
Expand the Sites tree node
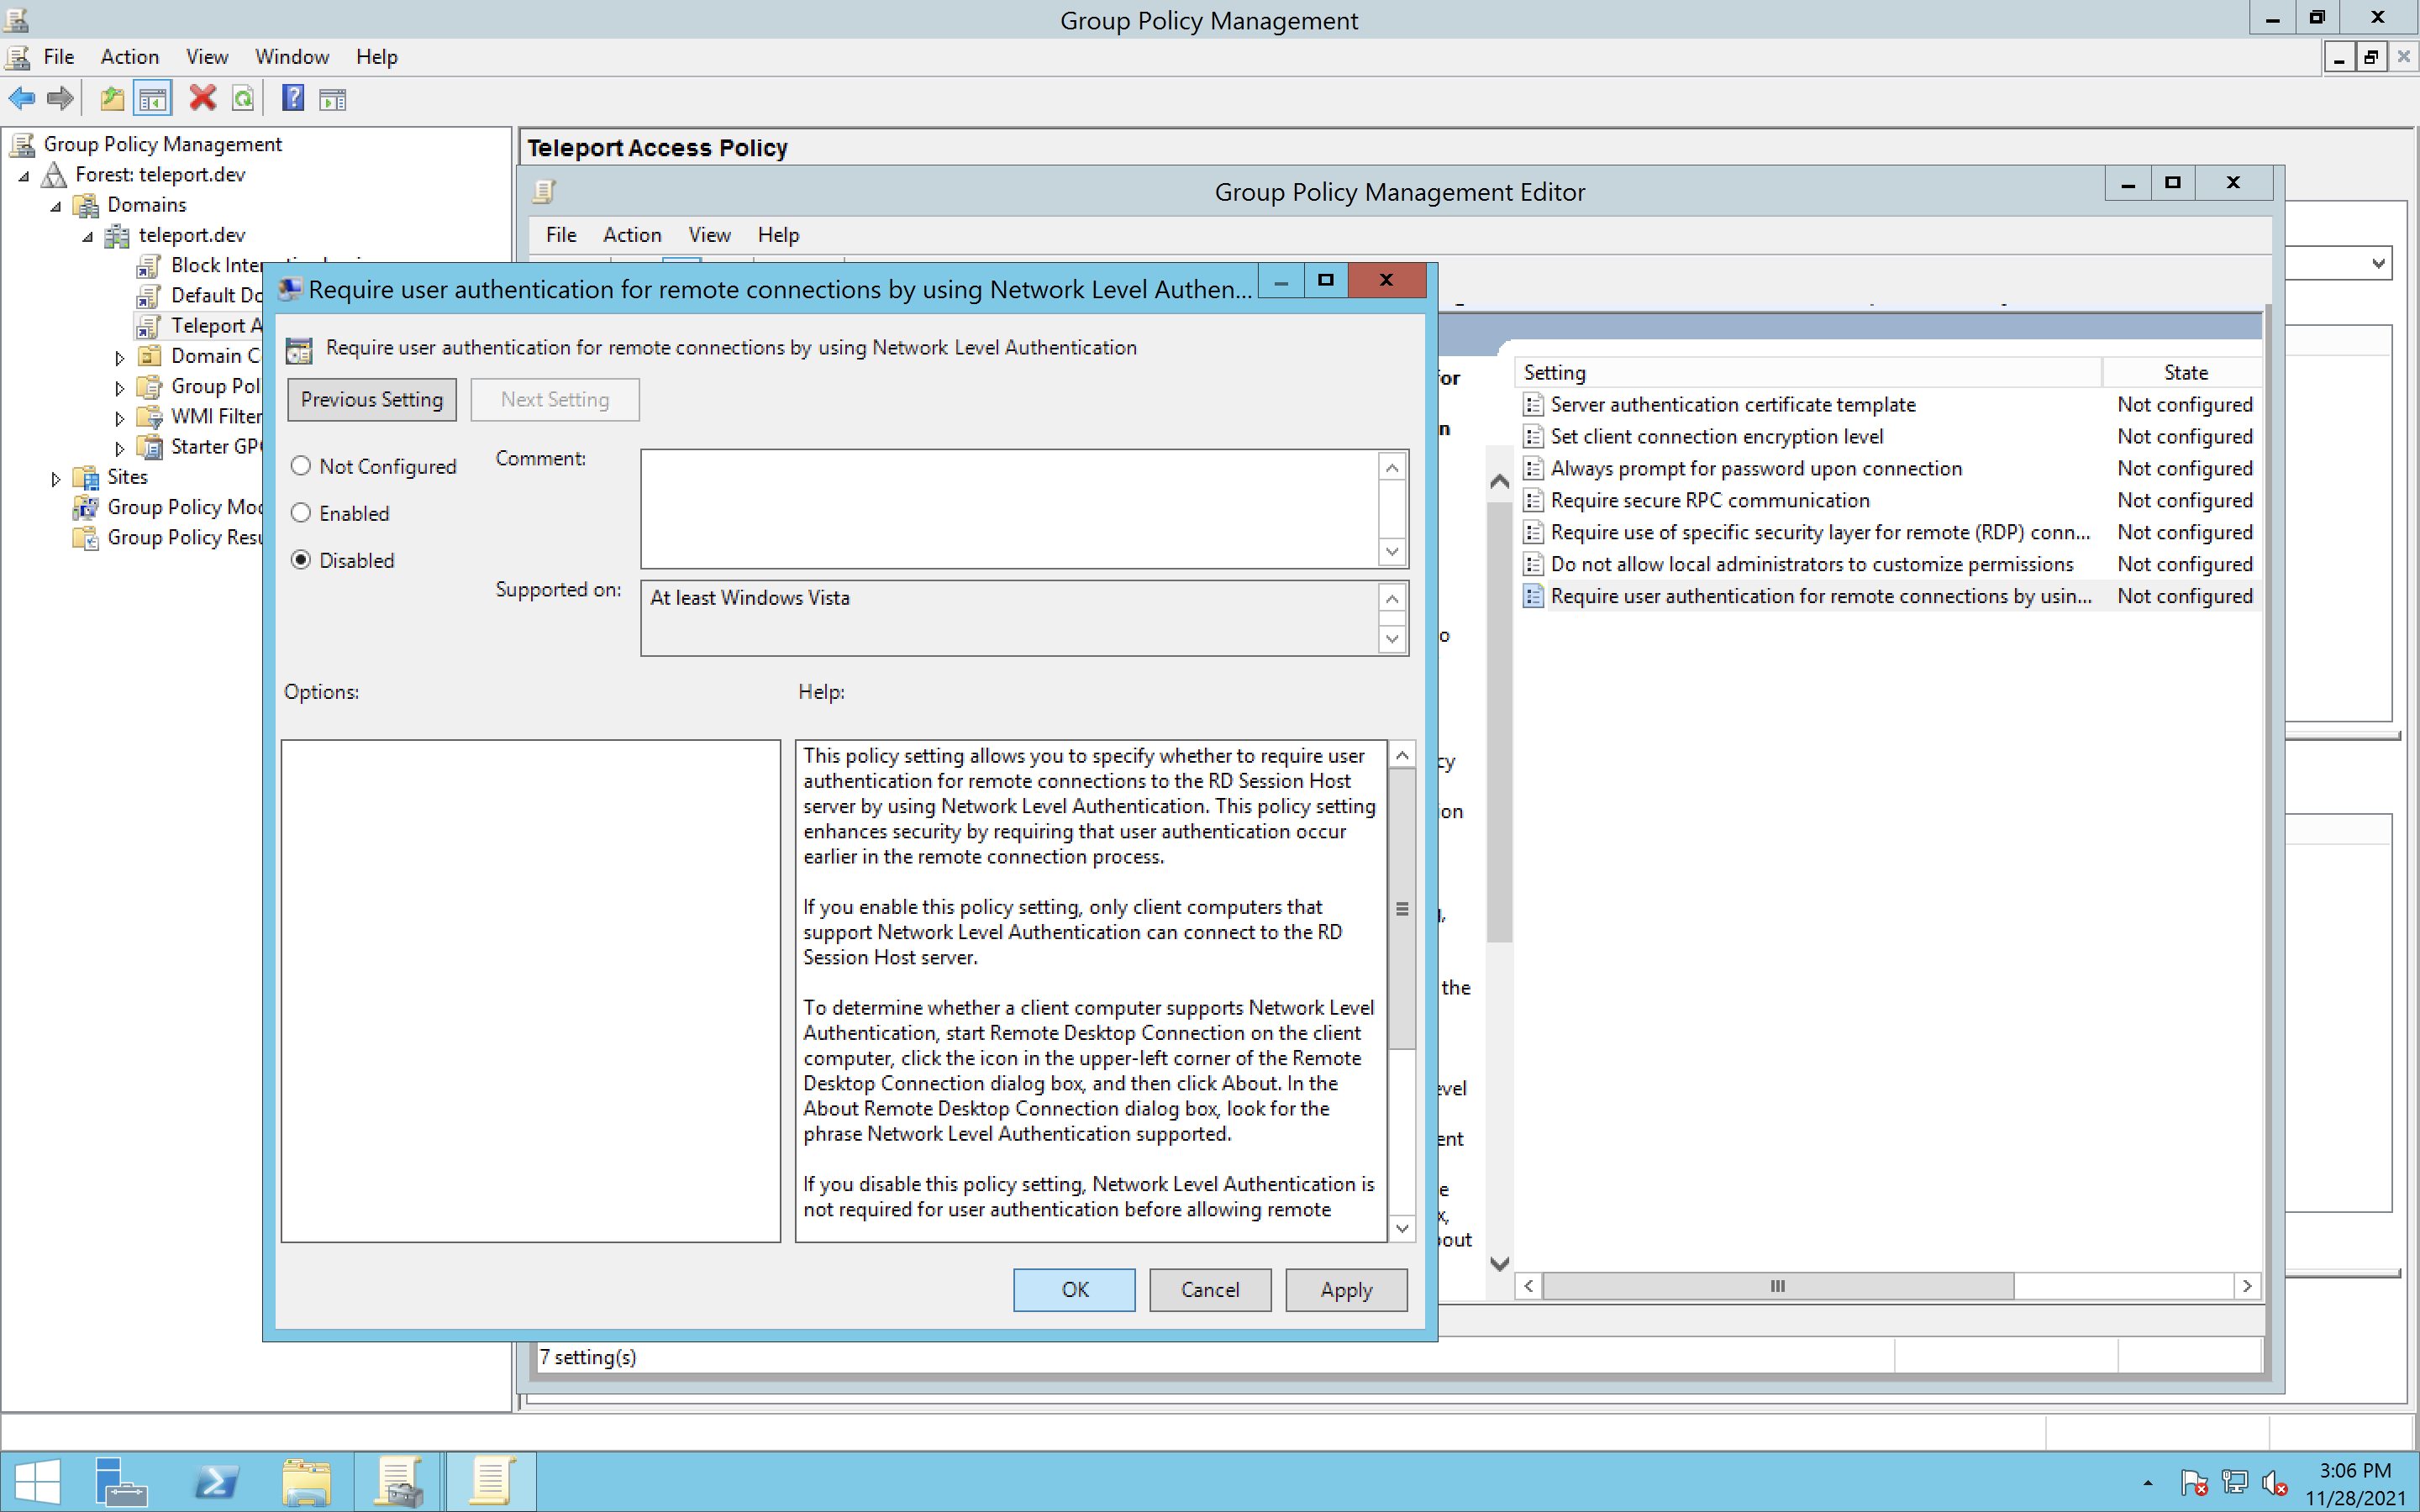56,478
